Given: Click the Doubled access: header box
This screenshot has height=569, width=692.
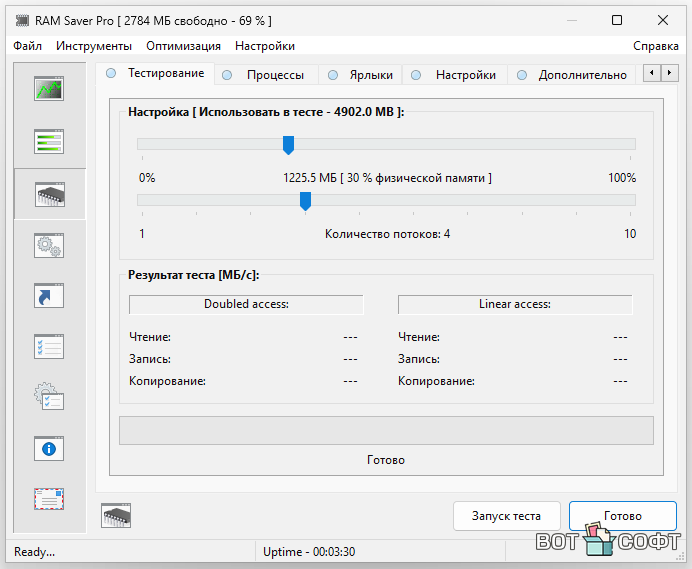Looking at the screenshot, I should click(246, 304).
